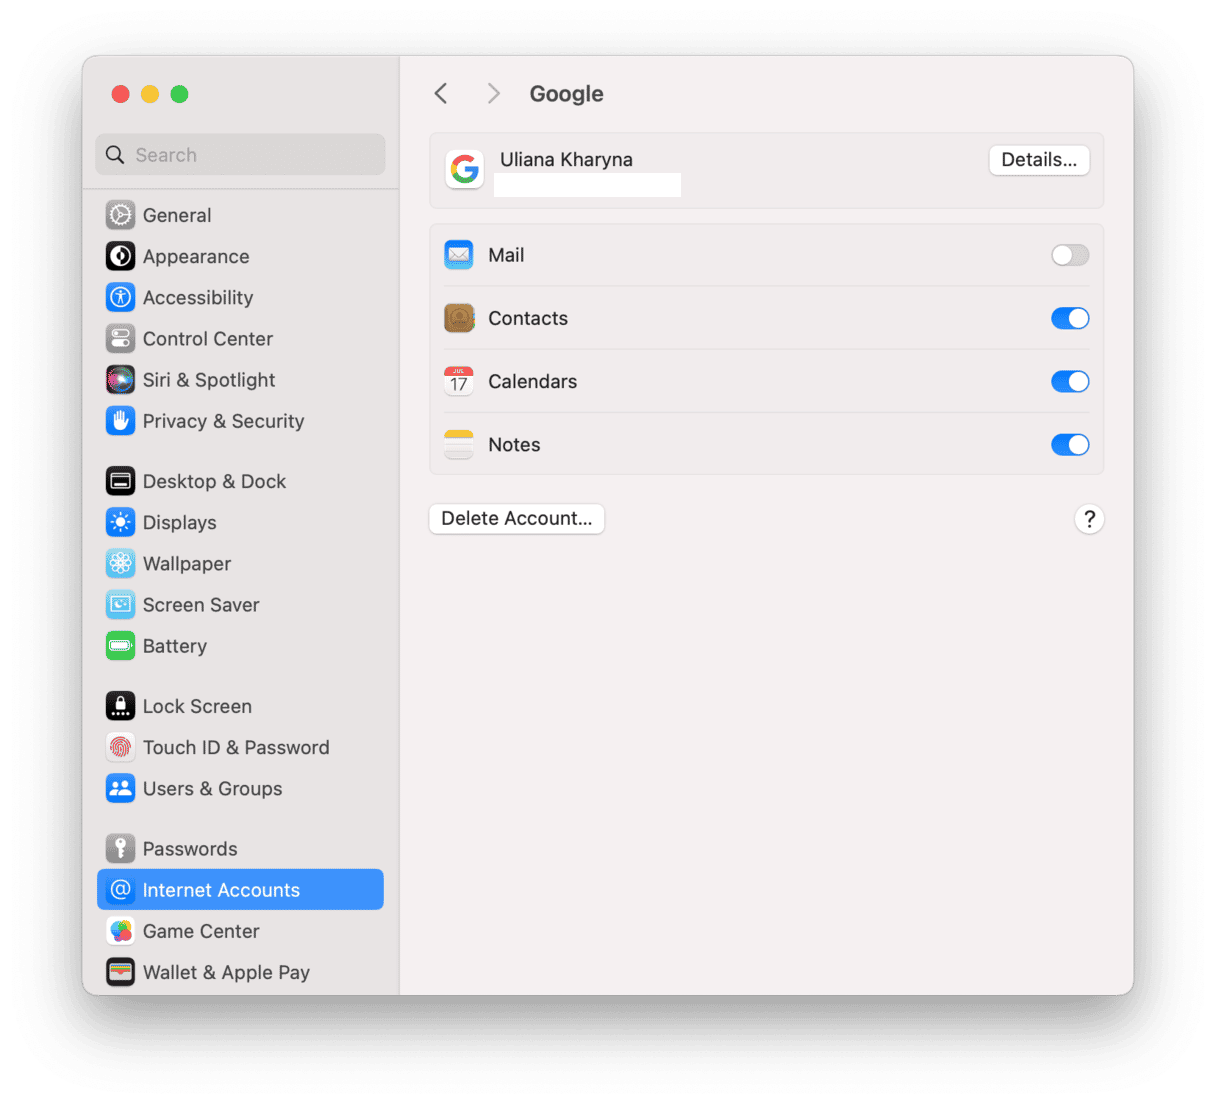Click the Mail row label
Image resolution: width=1216 pixels, height=1104 pixels.
click(x=506, y=255)
